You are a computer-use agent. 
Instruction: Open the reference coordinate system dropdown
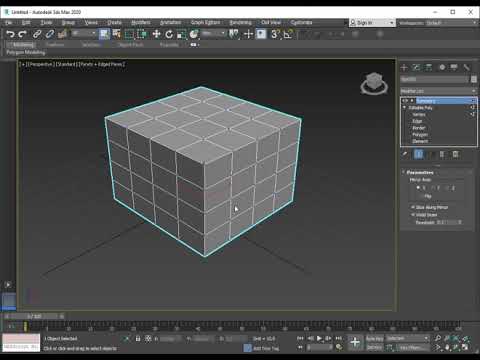[213, 33]
